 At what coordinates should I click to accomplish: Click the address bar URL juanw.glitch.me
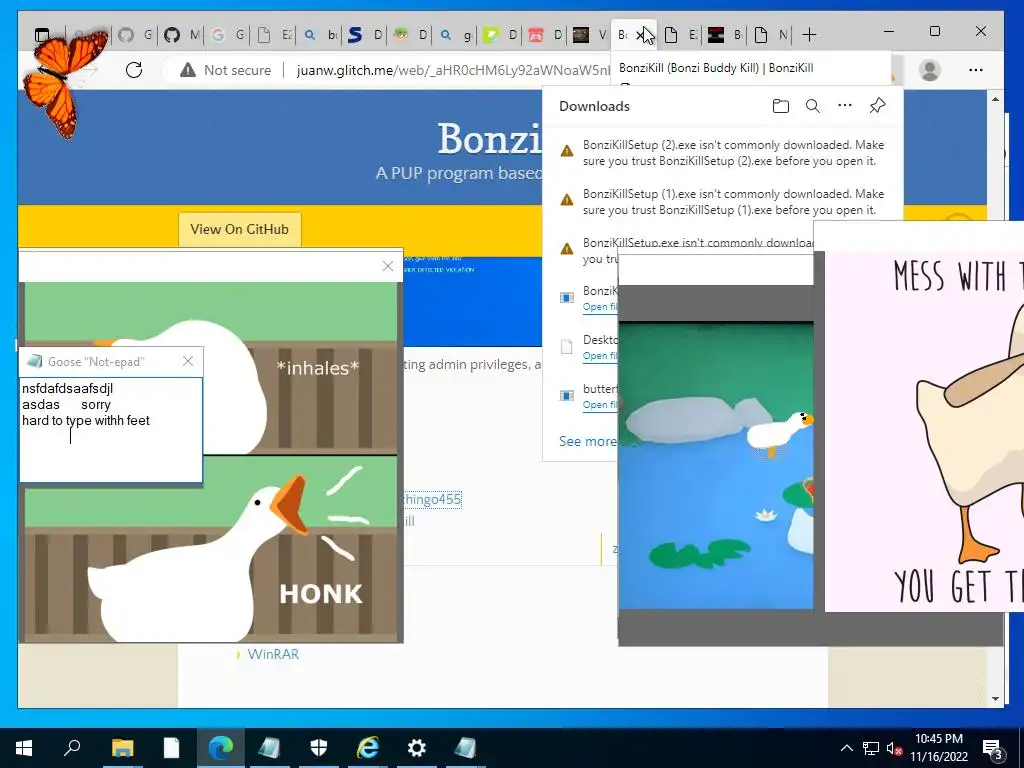[x=453, y=70]
